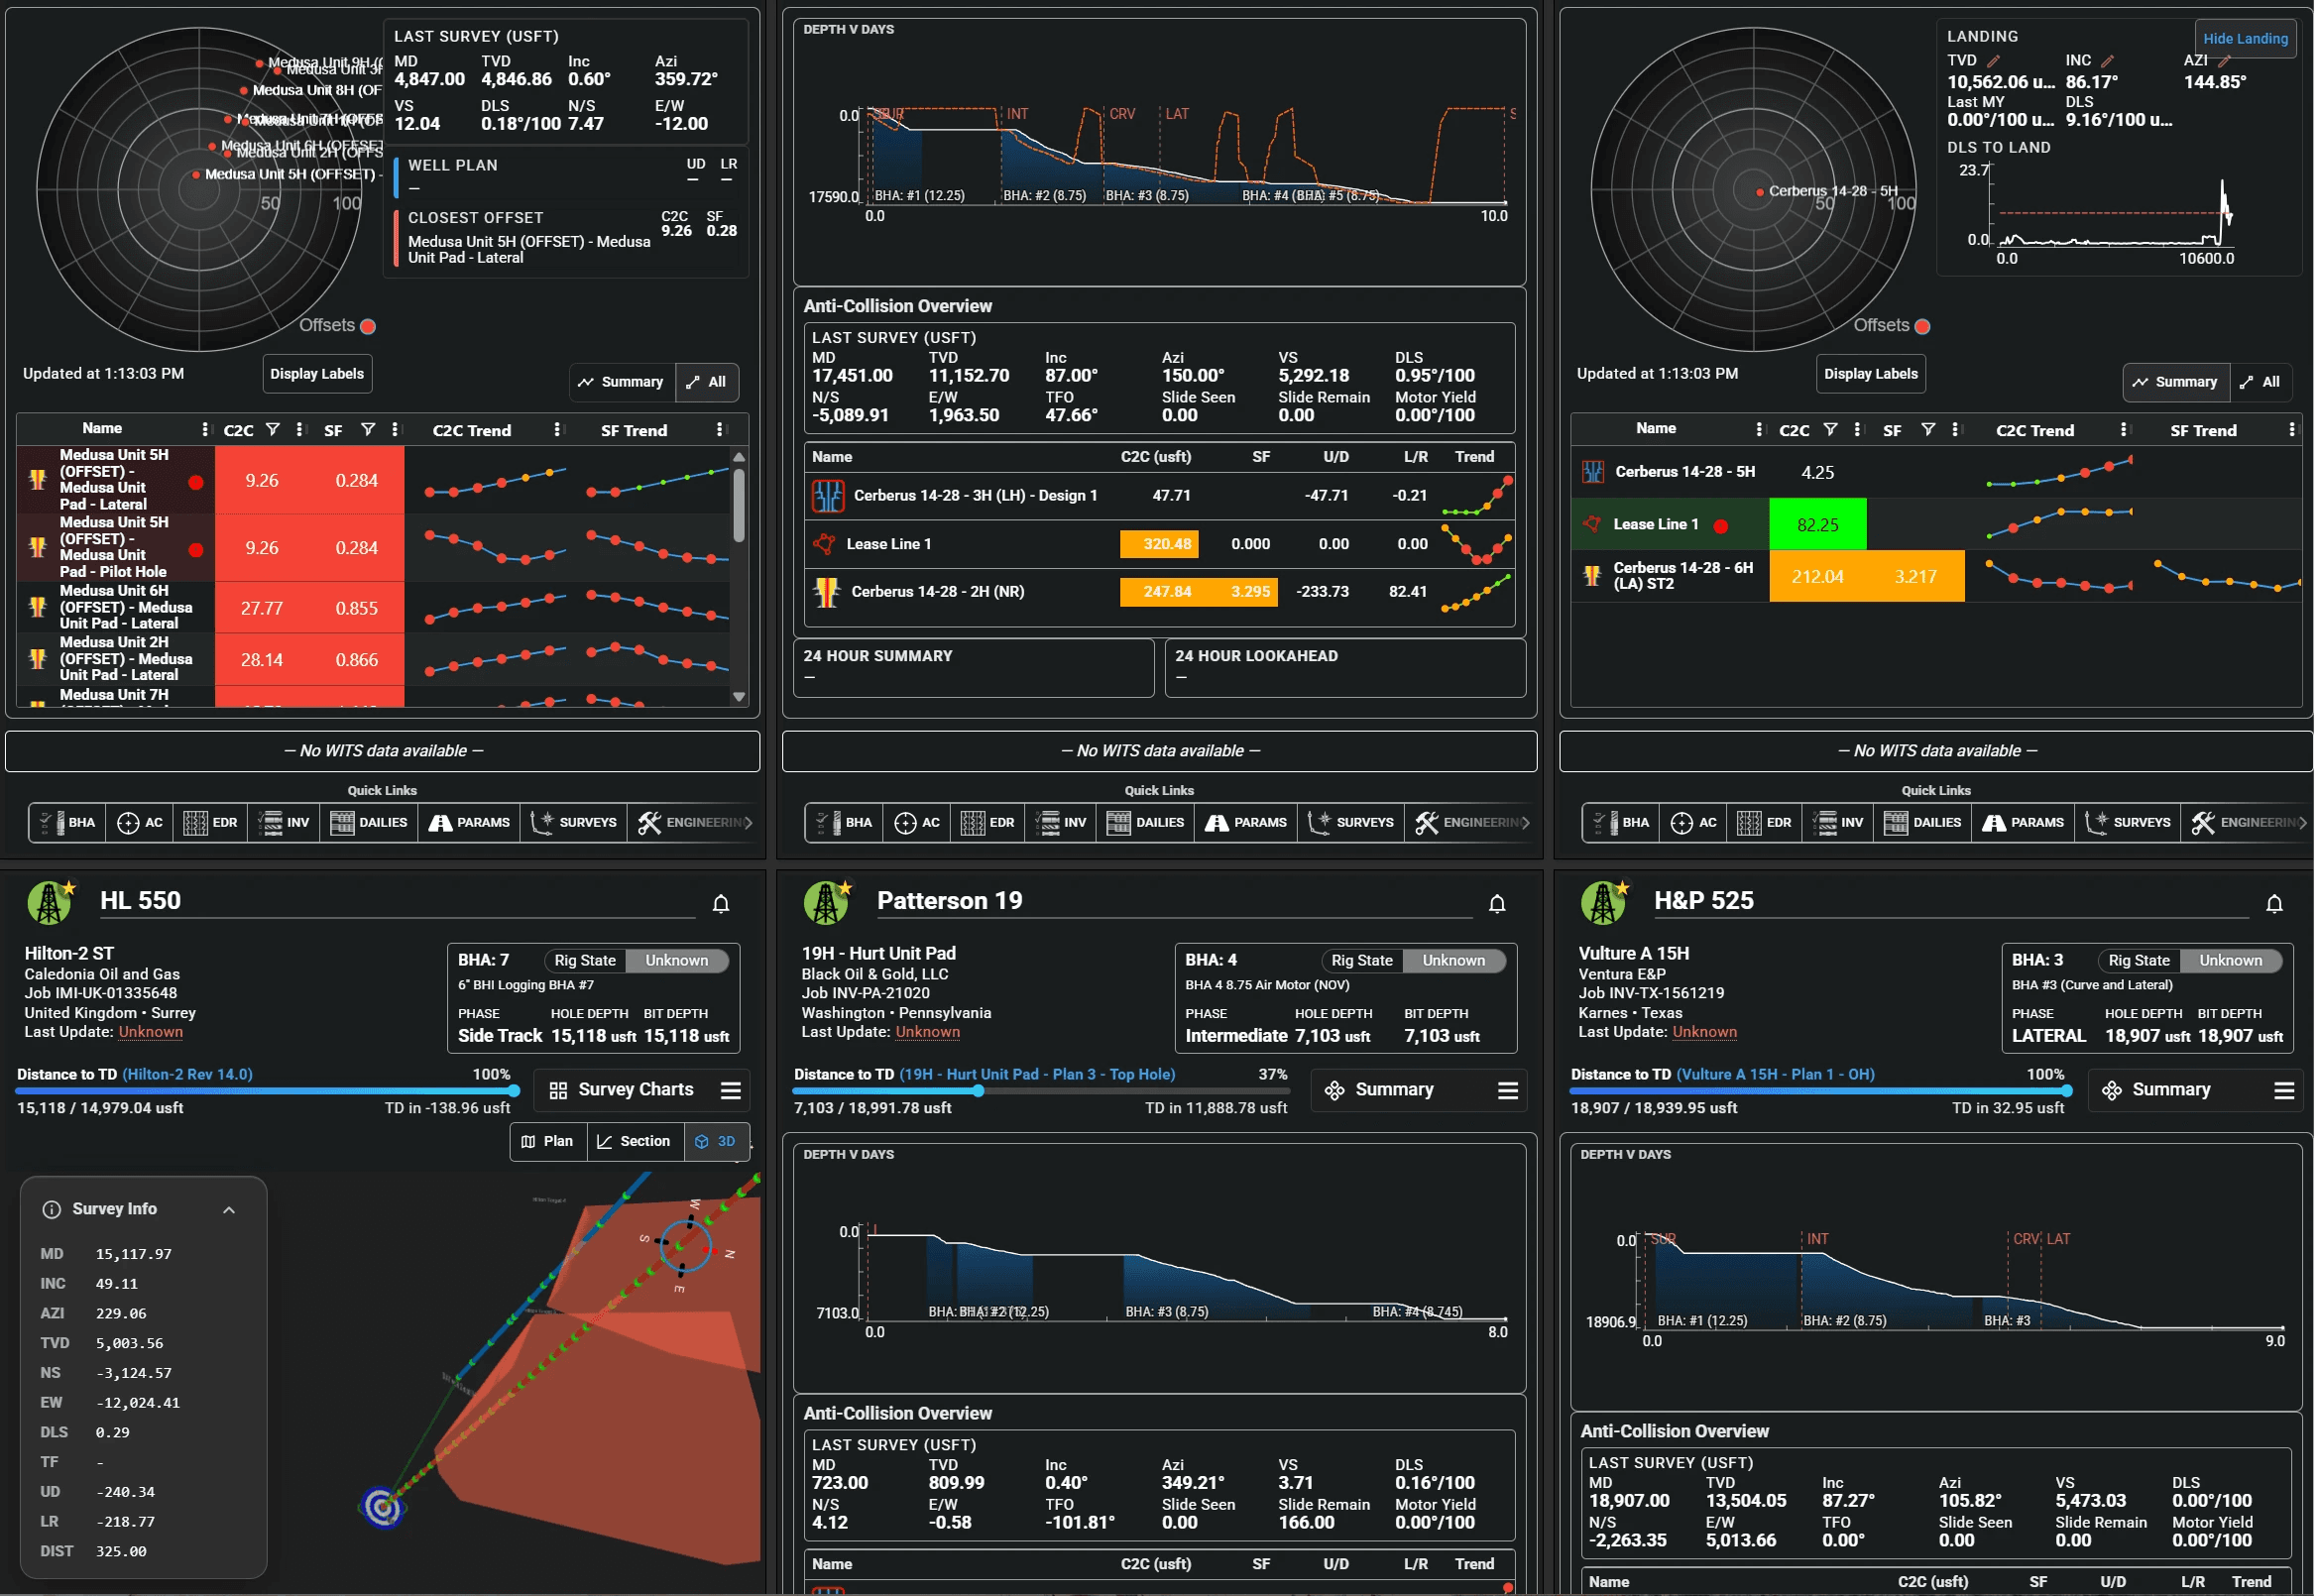Viewport: 2319px width, 1596px height.
Task: Open the SF column filter in the Cerberus table
Action: tap(1927, 430)
